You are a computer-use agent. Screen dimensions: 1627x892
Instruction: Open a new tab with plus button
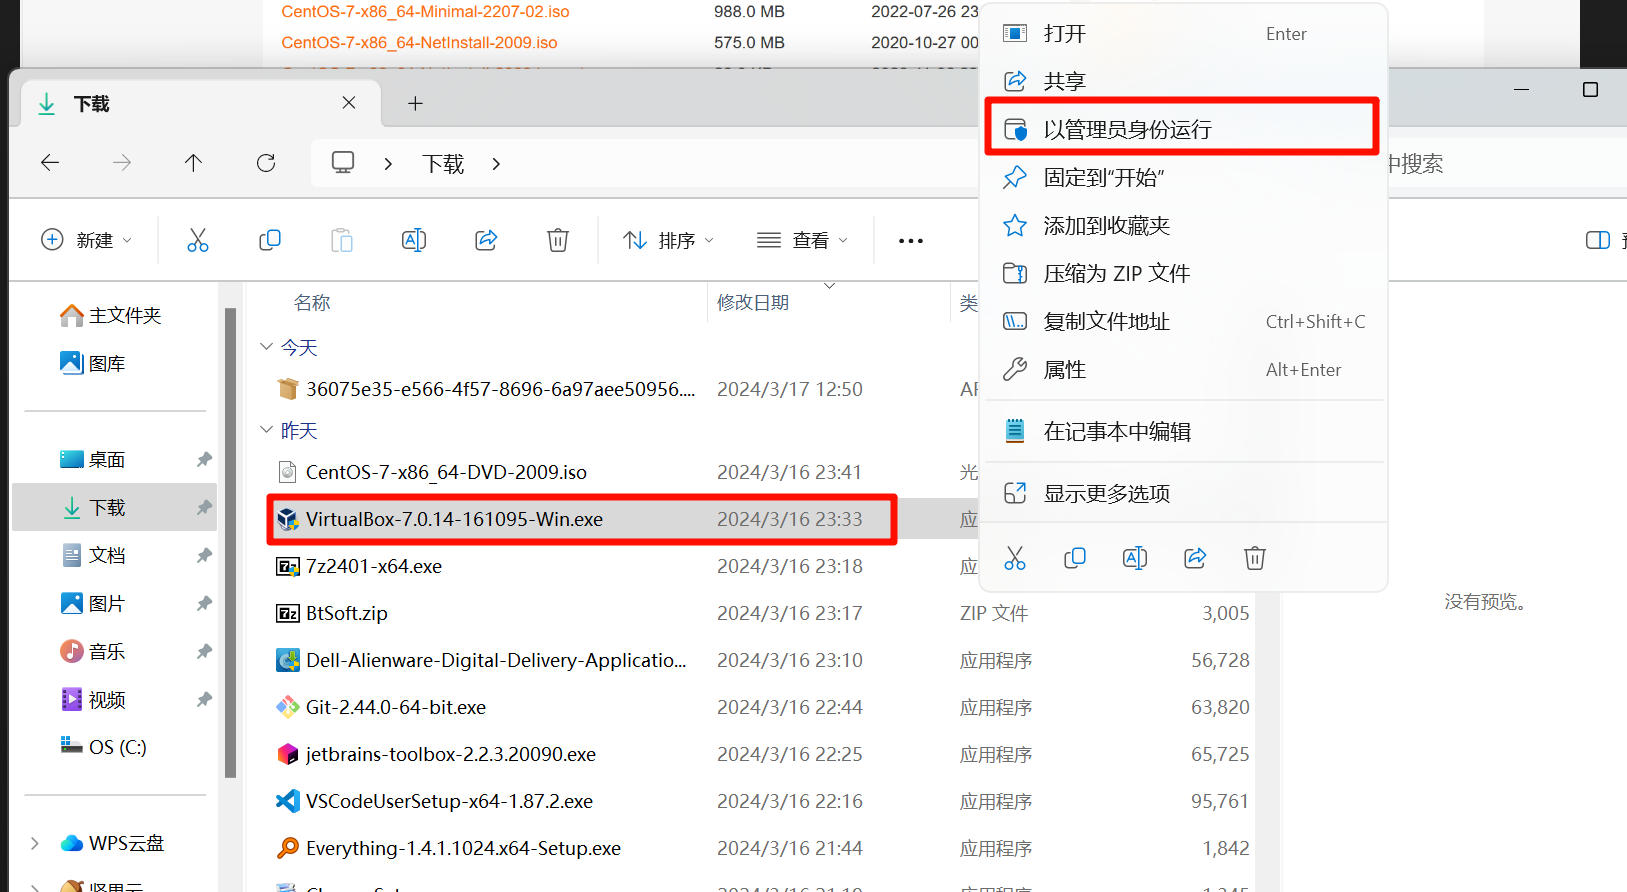[415, 103]
